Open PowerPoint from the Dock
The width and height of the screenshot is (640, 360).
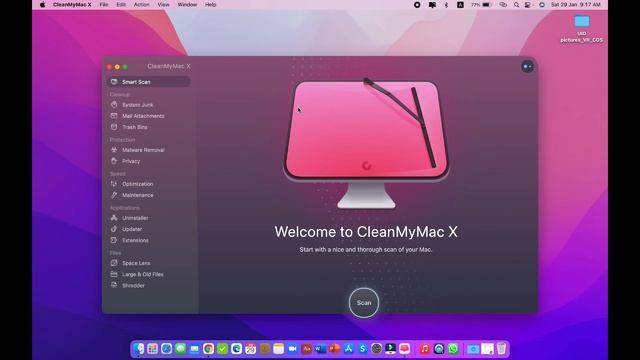click(x=334, y=349)
